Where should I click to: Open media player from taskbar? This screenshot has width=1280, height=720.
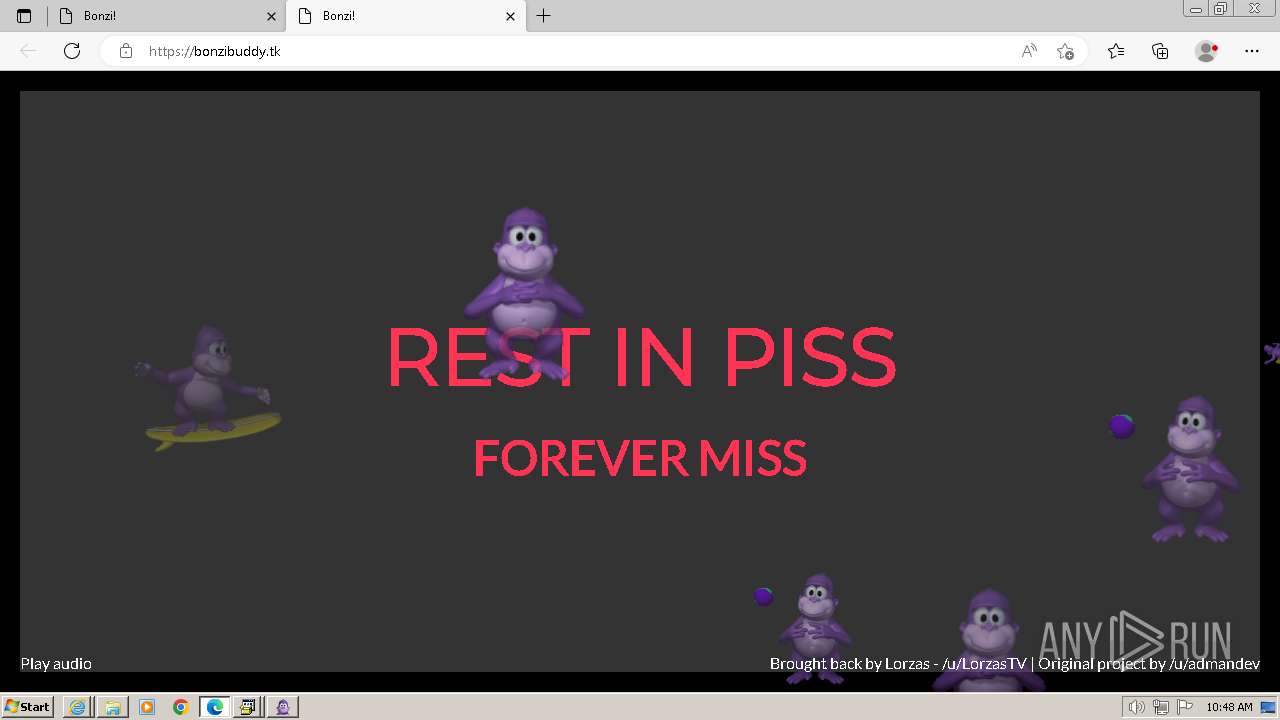click(147, 707)
